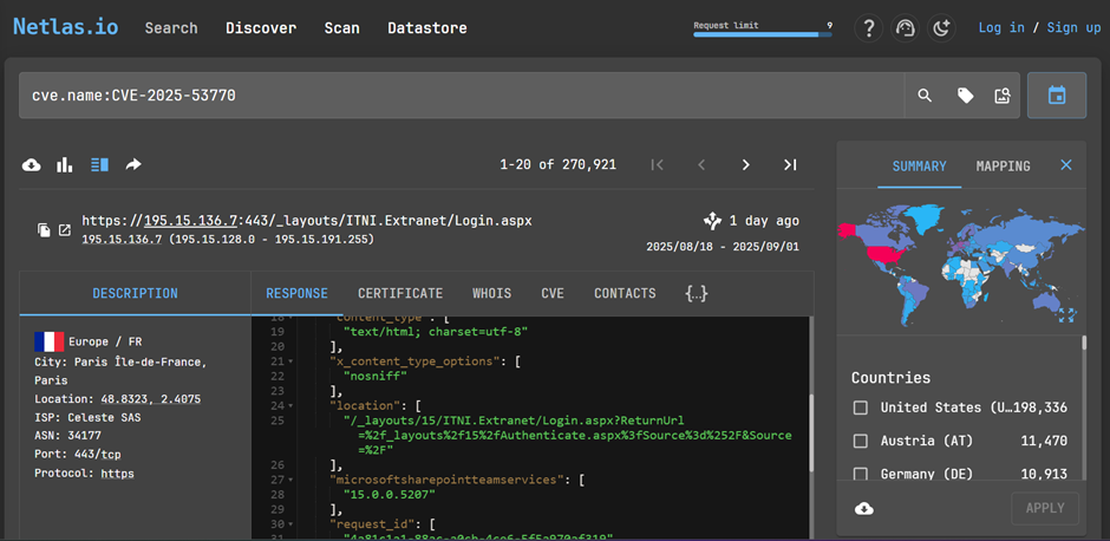Switch to the WHOIS tab
Viewport: 1110px width, 541px height.
[492, 293]
